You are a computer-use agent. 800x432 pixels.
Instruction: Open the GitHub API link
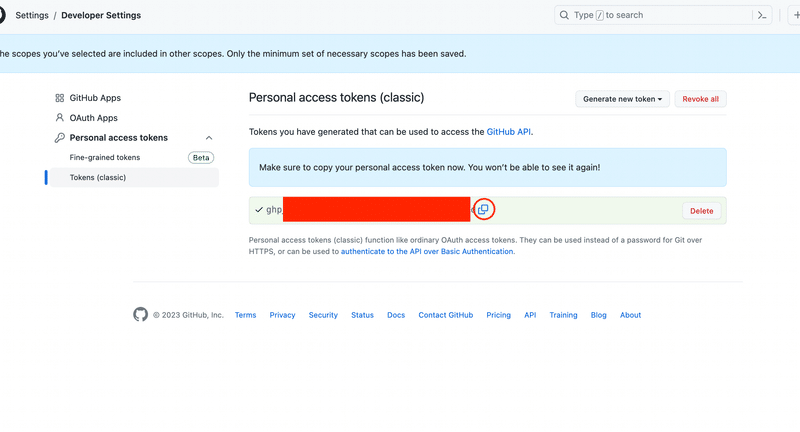point(509,132)
